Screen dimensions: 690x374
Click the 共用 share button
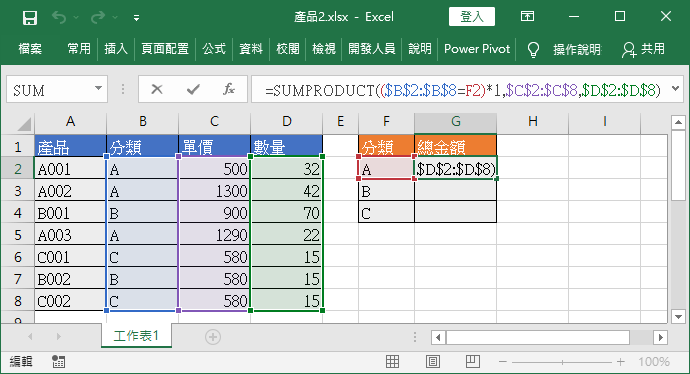(x=643, y=49)
